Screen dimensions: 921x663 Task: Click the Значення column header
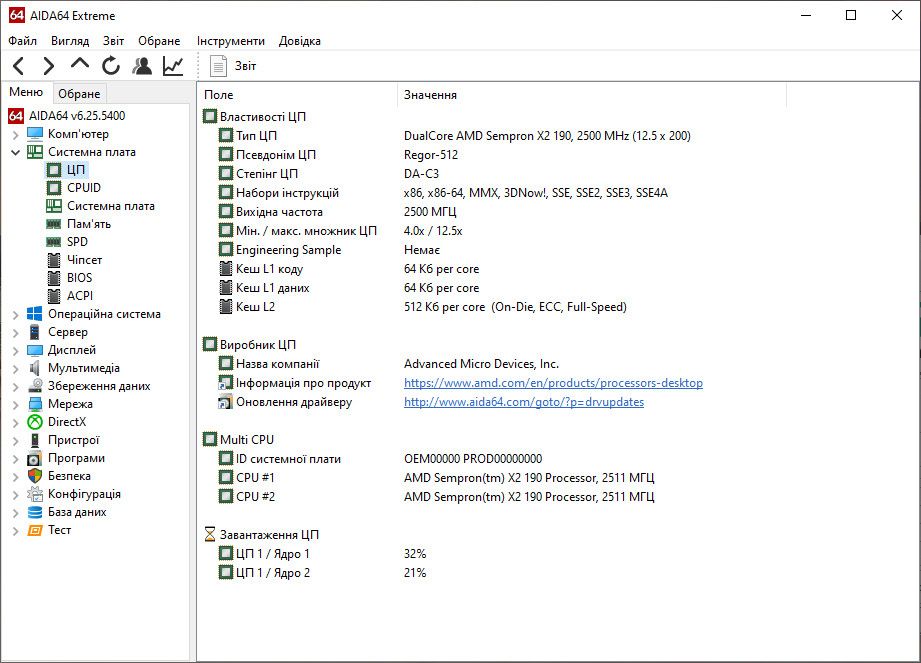click(x=592, y=95)
